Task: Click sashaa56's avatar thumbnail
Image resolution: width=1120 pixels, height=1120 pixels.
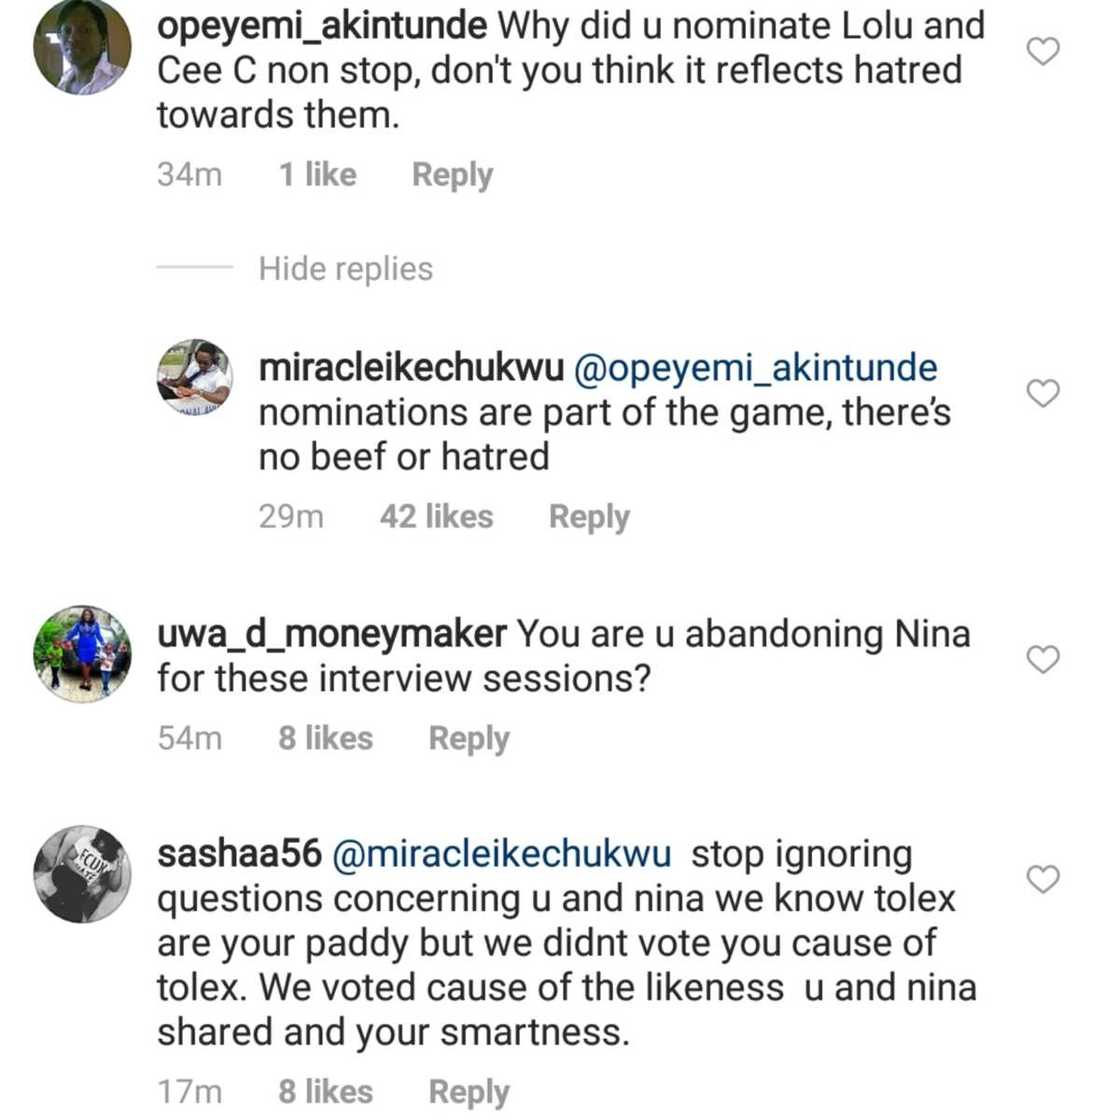Action: coord(84,875)
